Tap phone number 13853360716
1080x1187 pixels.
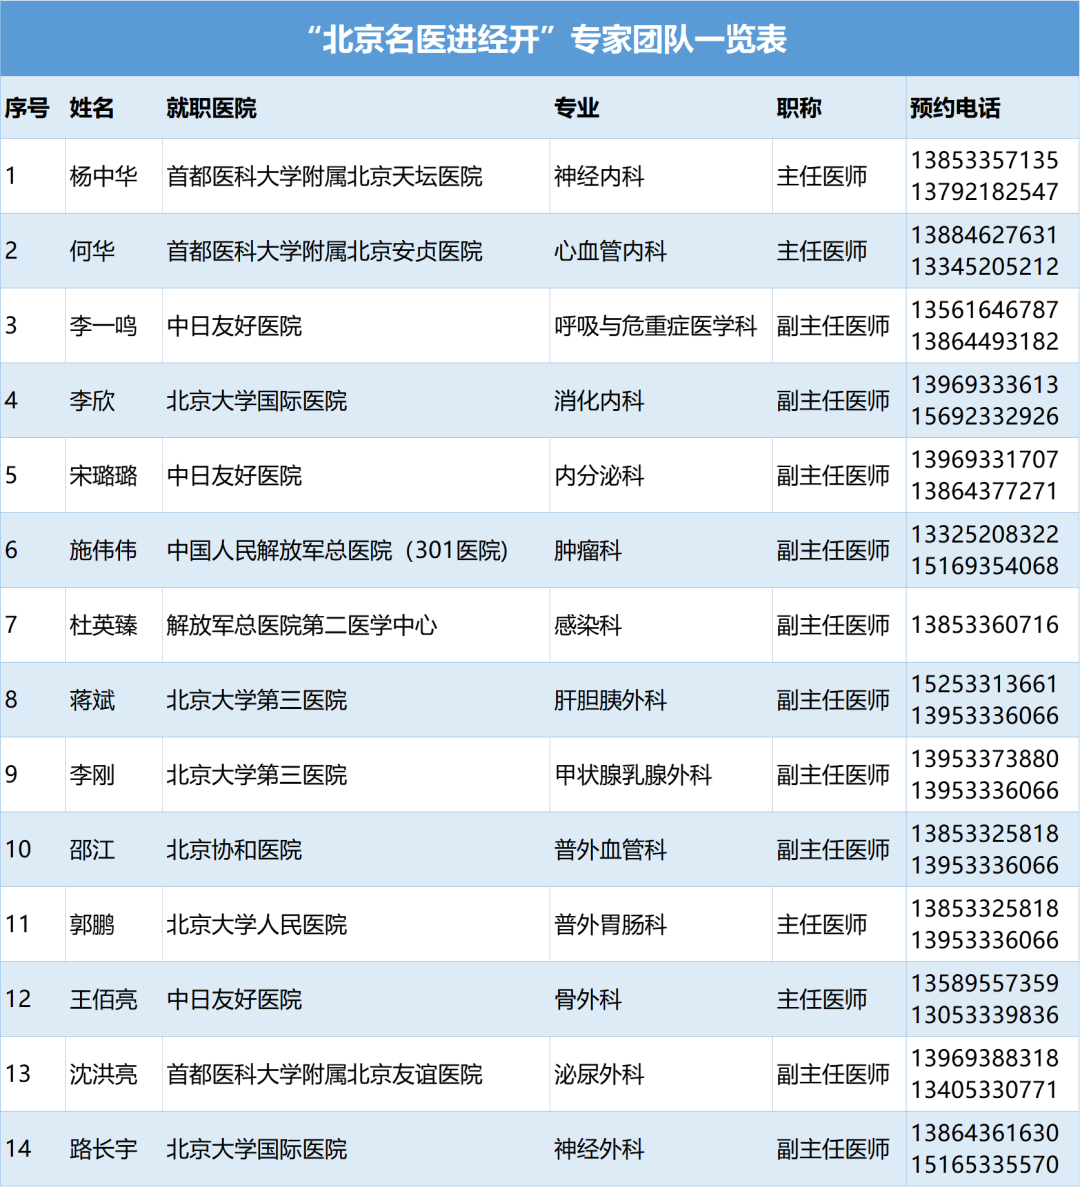pos(984,625)
